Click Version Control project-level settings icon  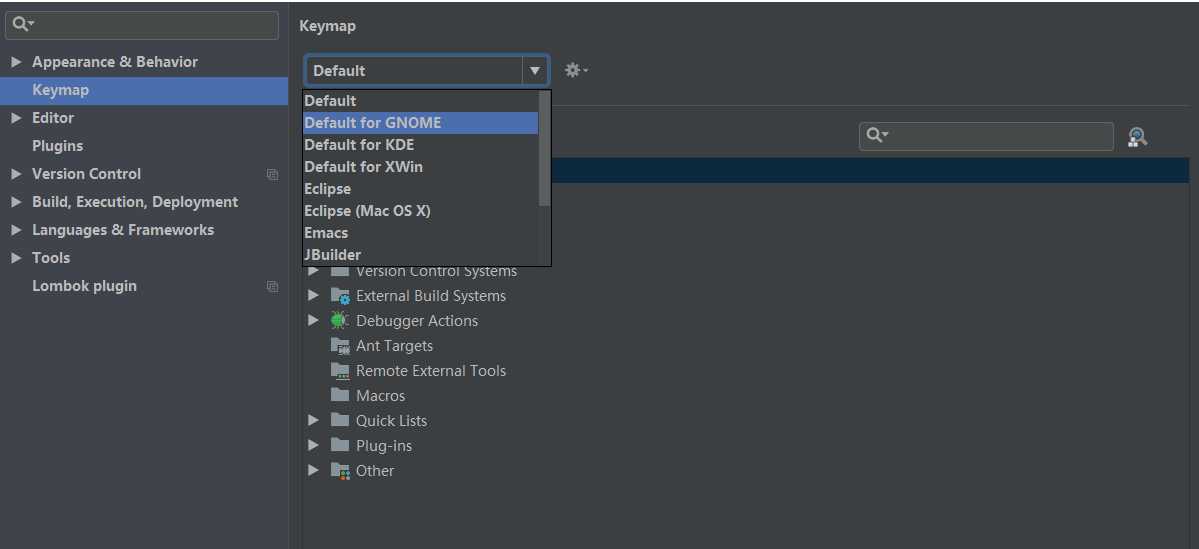pyautogui.click(x=272, y=174)
